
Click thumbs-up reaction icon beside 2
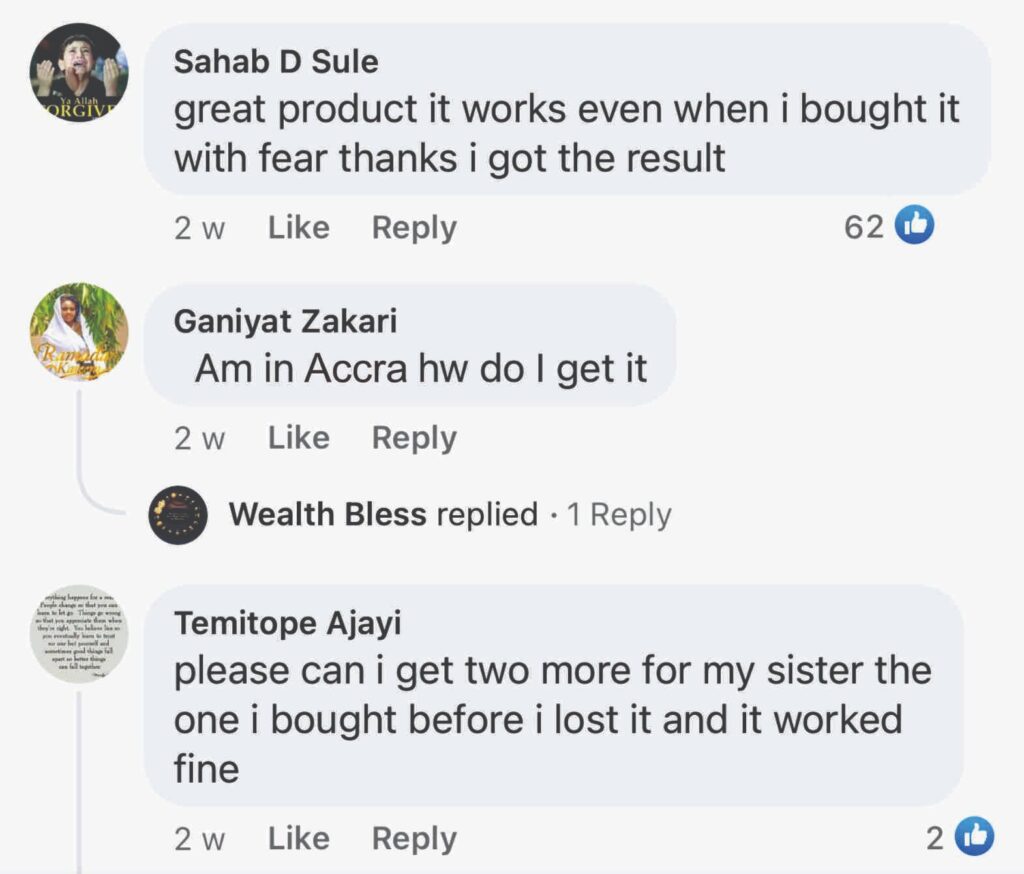click(973, 837)
